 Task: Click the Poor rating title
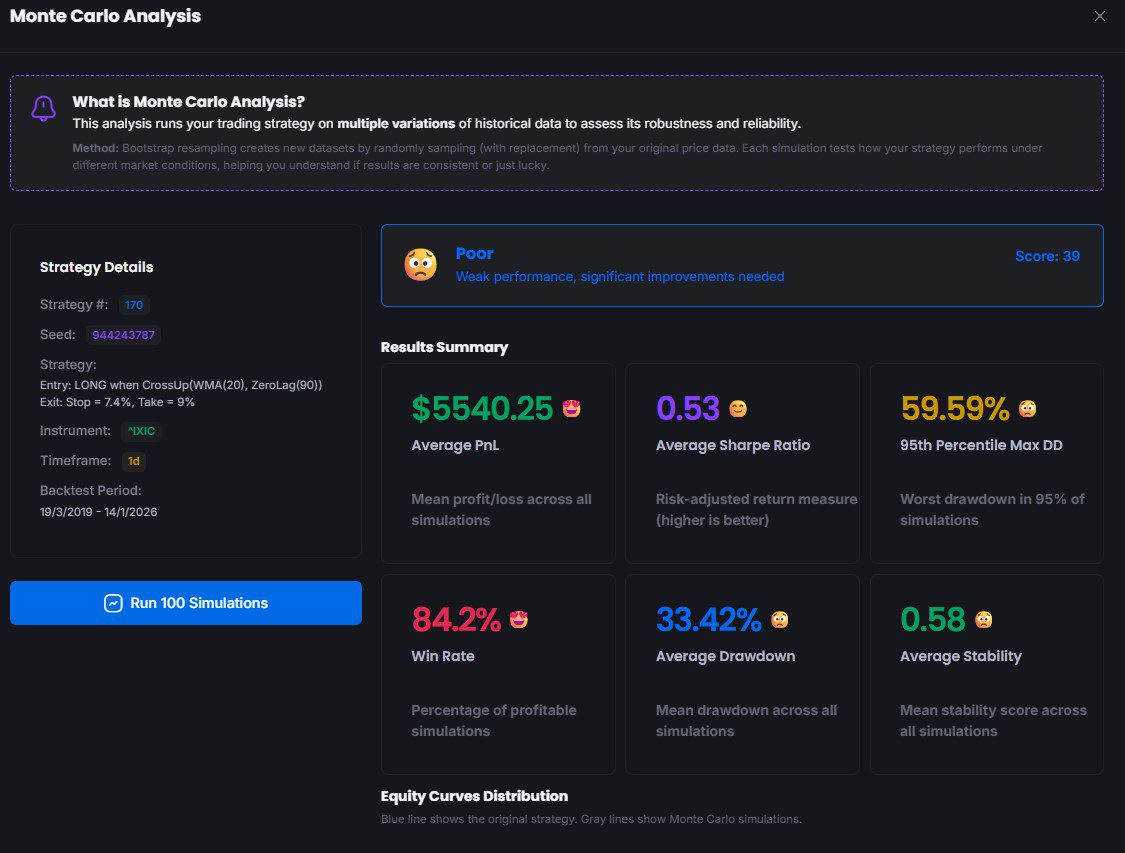475,254
